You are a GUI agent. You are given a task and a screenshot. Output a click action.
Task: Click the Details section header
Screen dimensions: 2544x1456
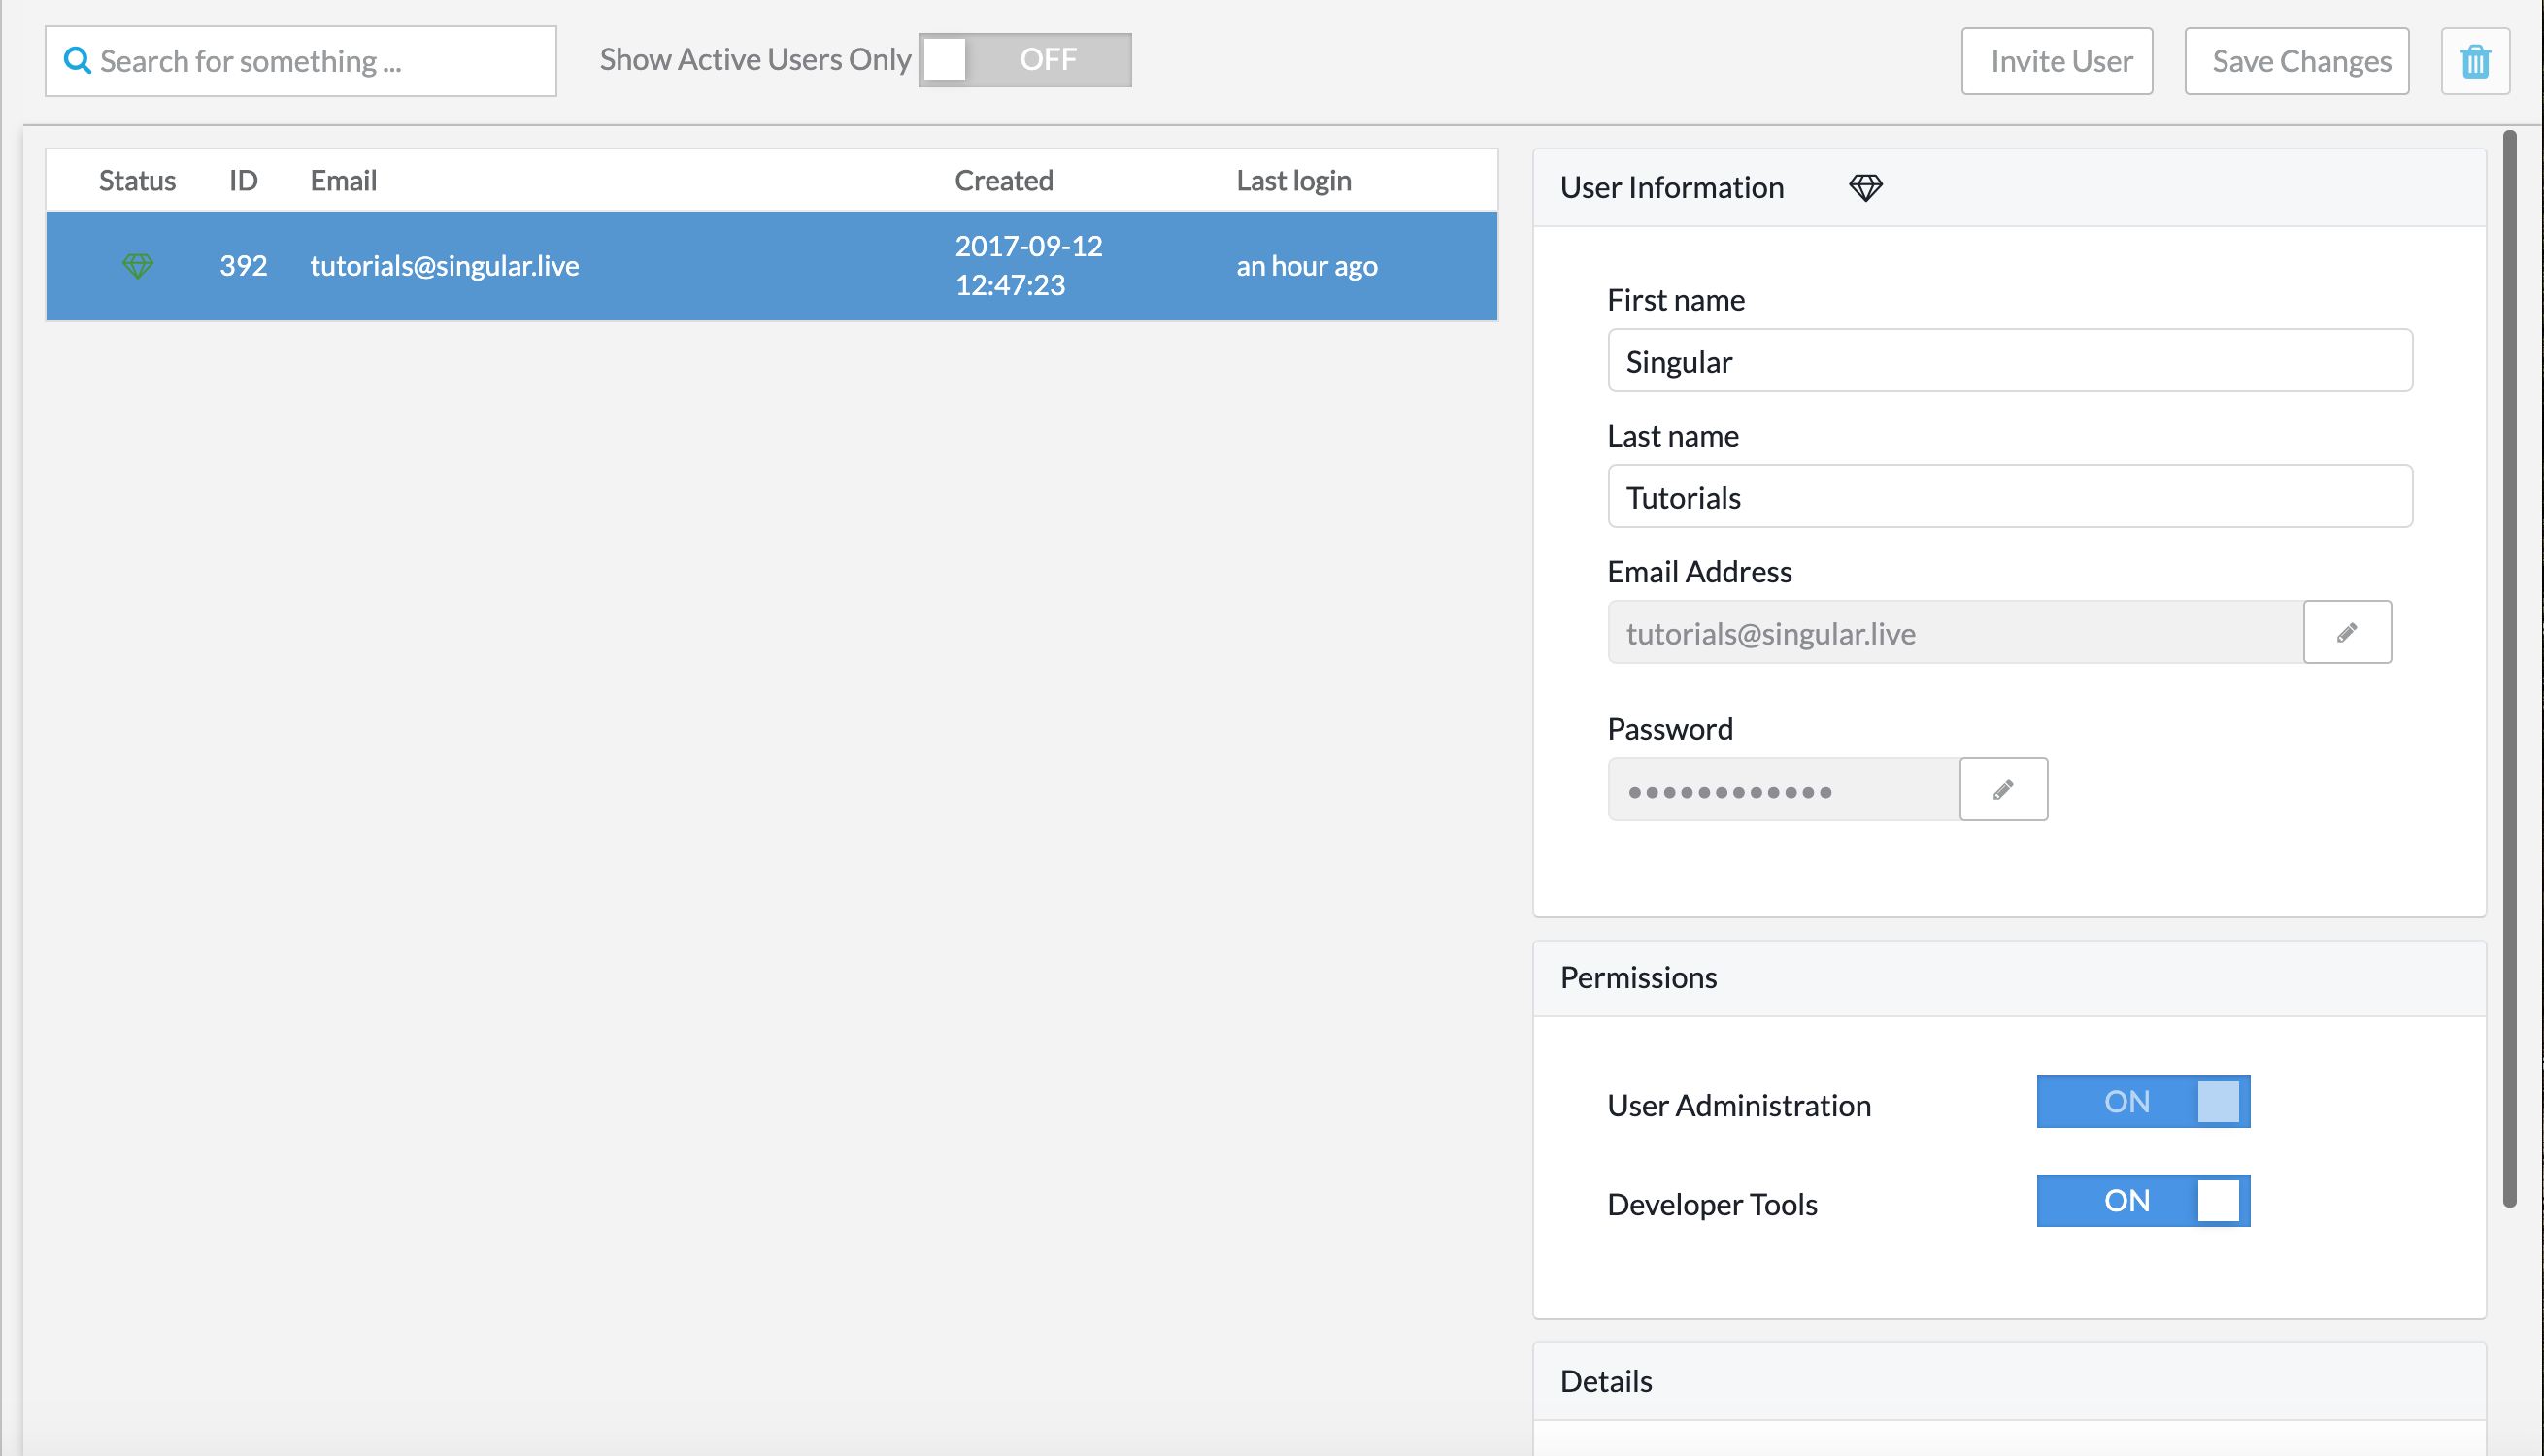tap(2009, 1381)
